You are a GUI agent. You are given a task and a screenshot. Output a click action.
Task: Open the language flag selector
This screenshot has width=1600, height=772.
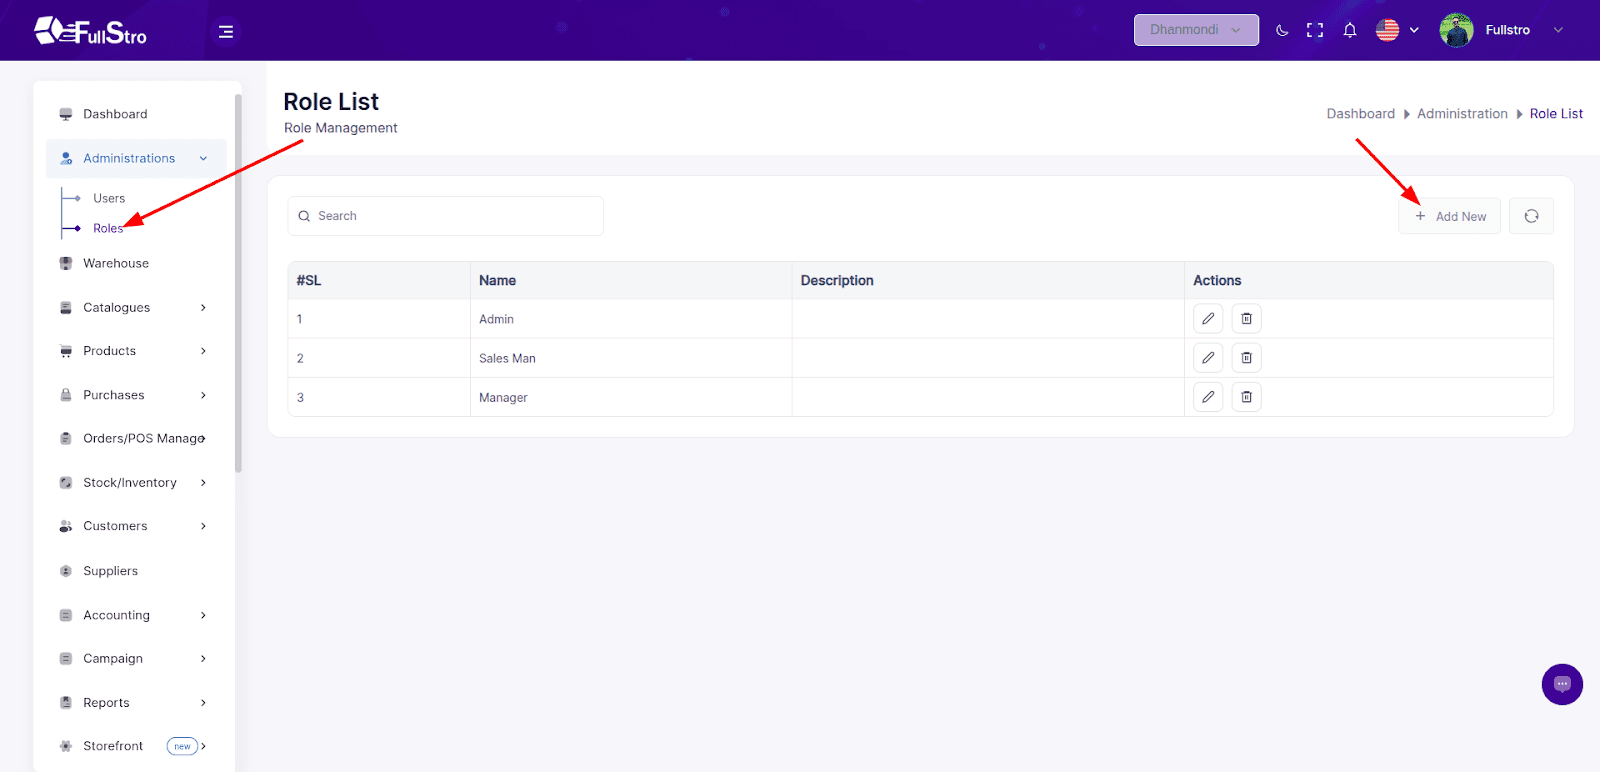tap(1397, 30)
